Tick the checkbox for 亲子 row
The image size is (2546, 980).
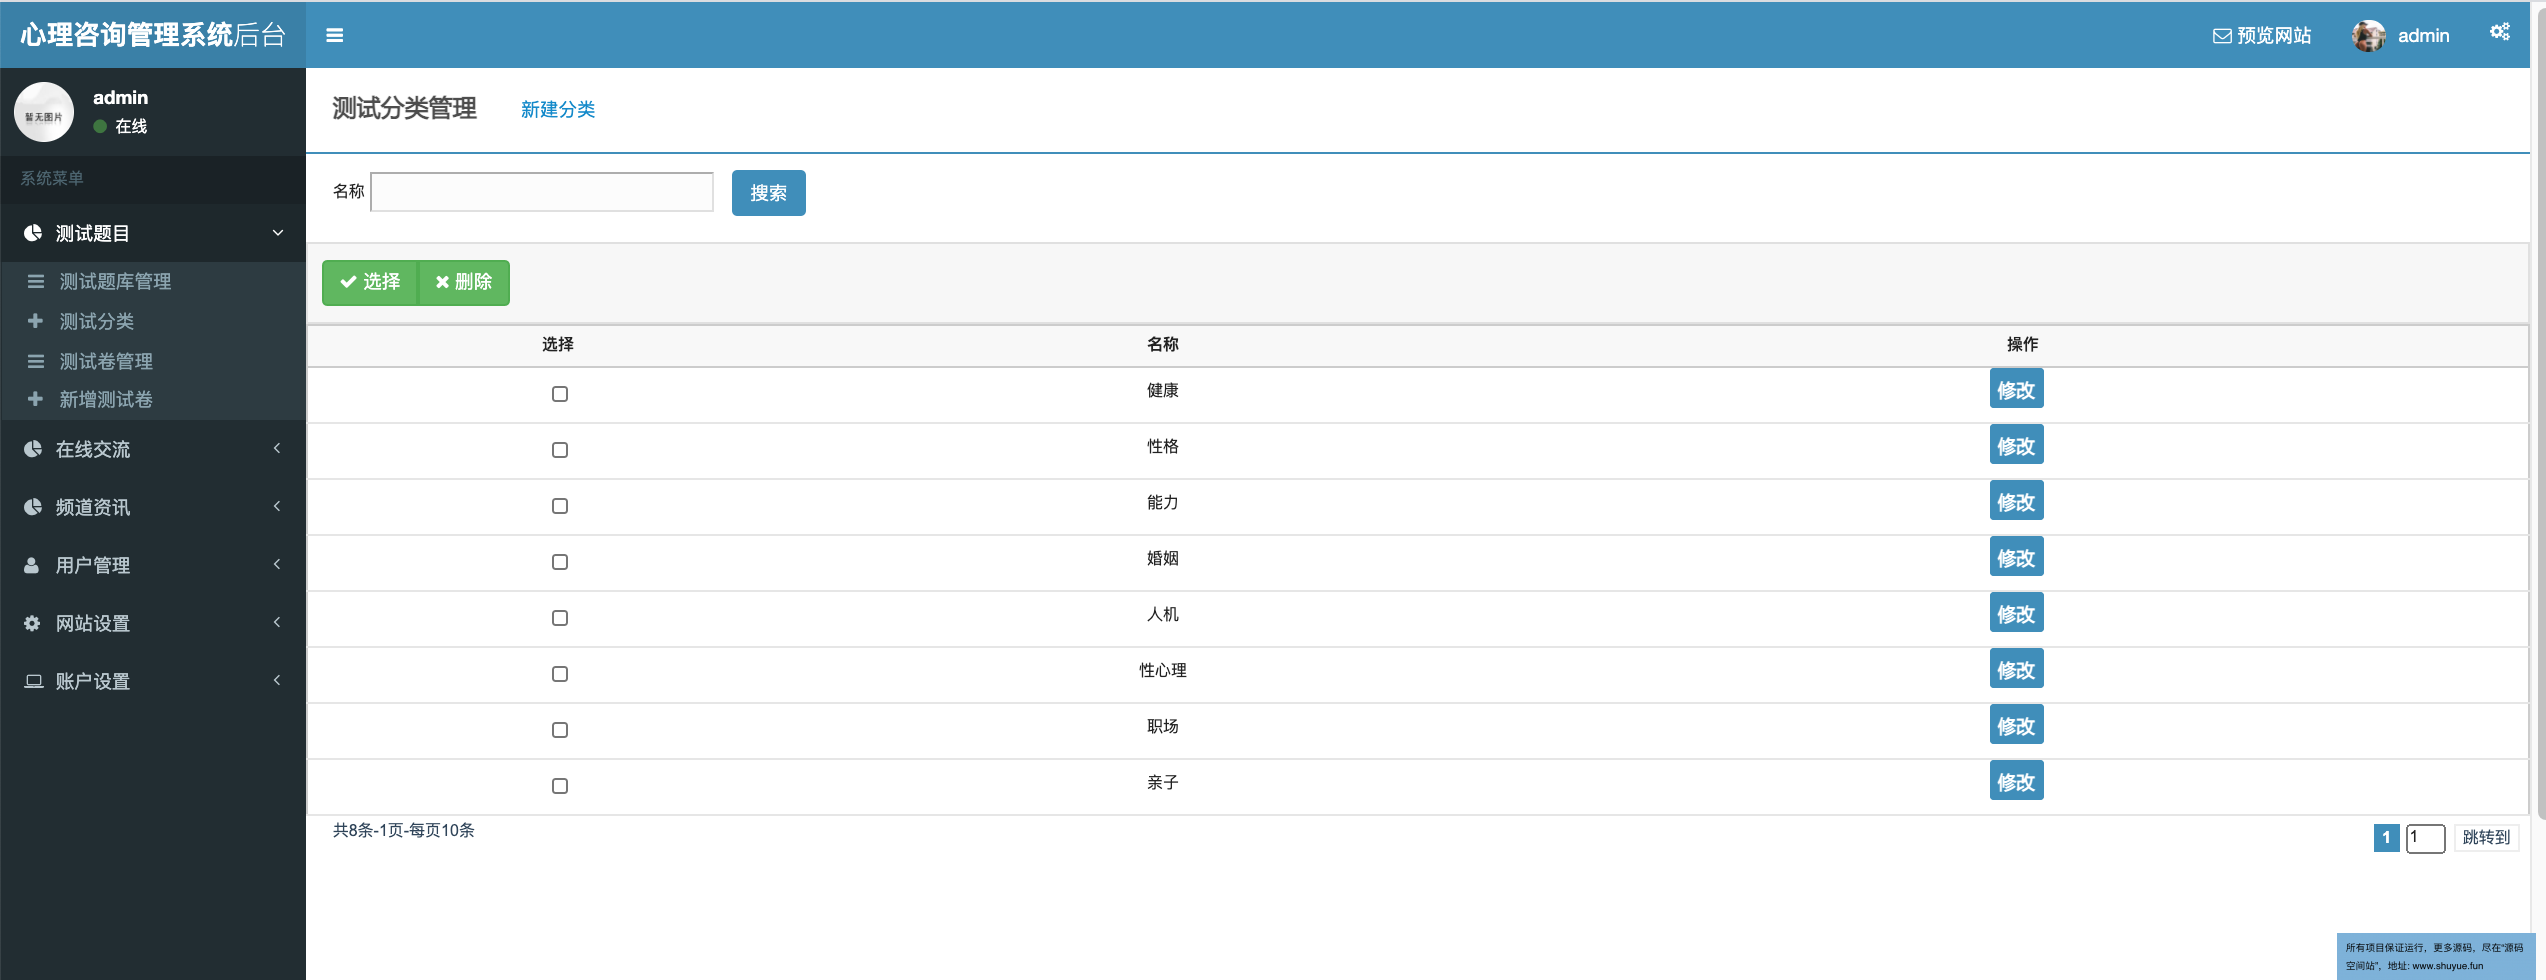click(560, 786)
